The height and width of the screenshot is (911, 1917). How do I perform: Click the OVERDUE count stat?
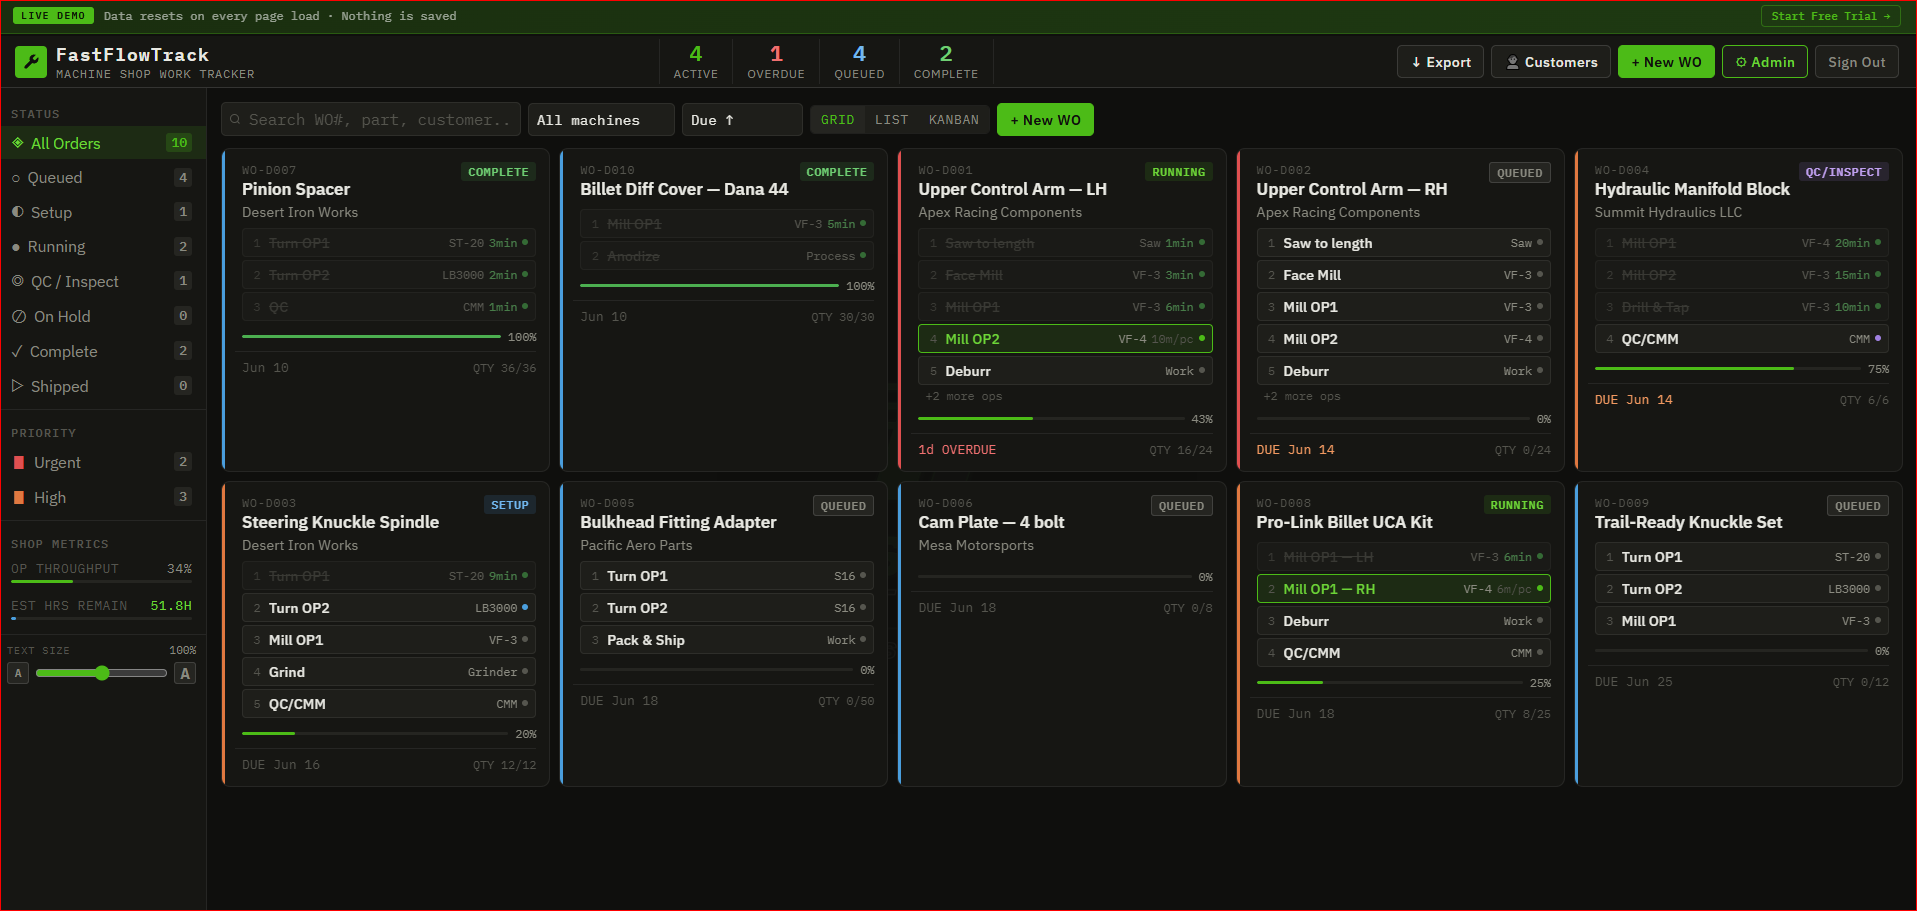point(776,62)
